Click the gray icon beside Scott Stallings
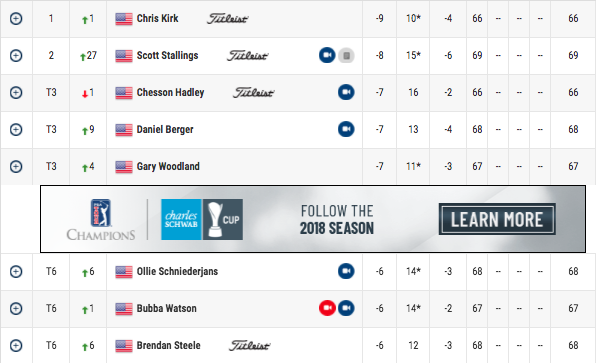 point(346,55)
